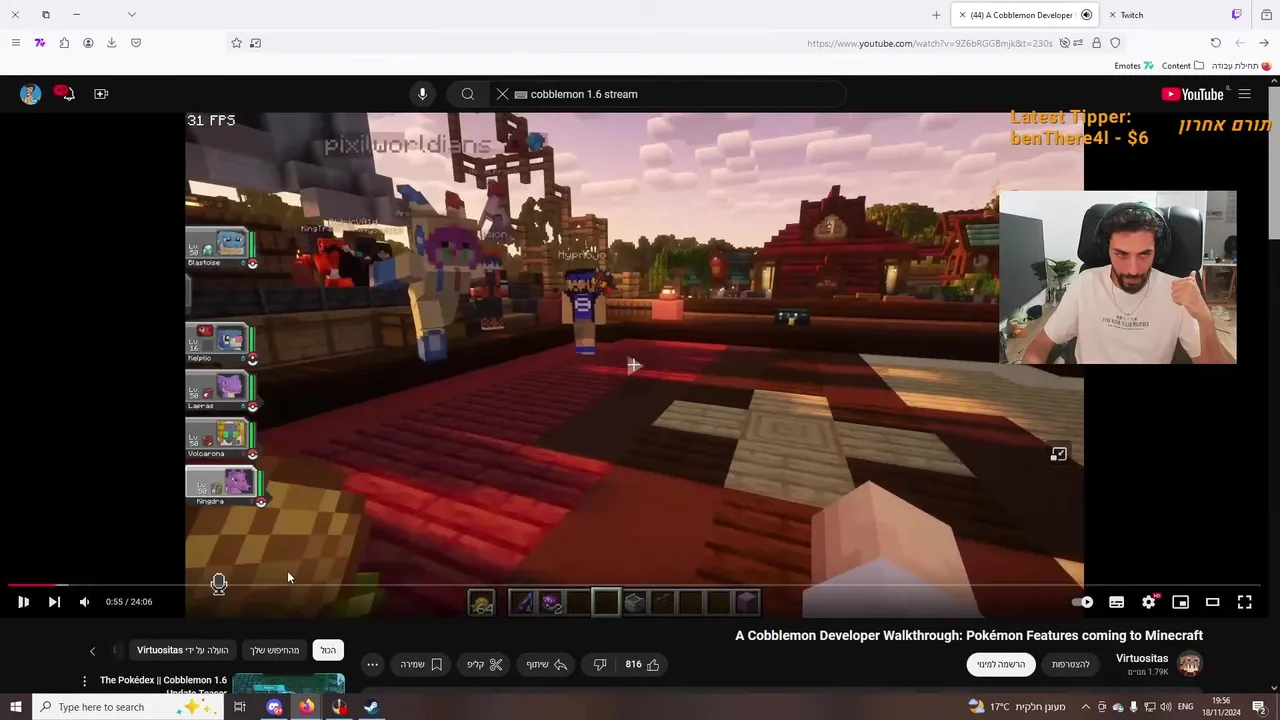Open the tracking protection shield

pos(1115,43)
